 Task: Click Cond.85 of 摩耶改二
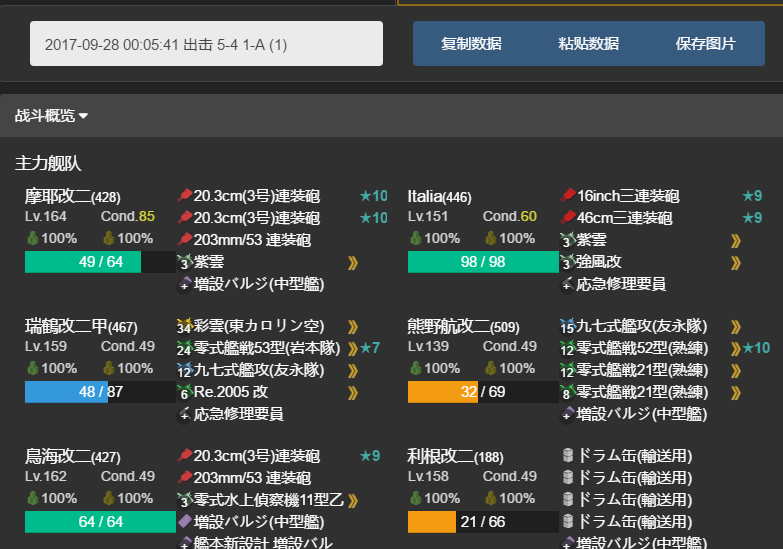click(128, 216)
